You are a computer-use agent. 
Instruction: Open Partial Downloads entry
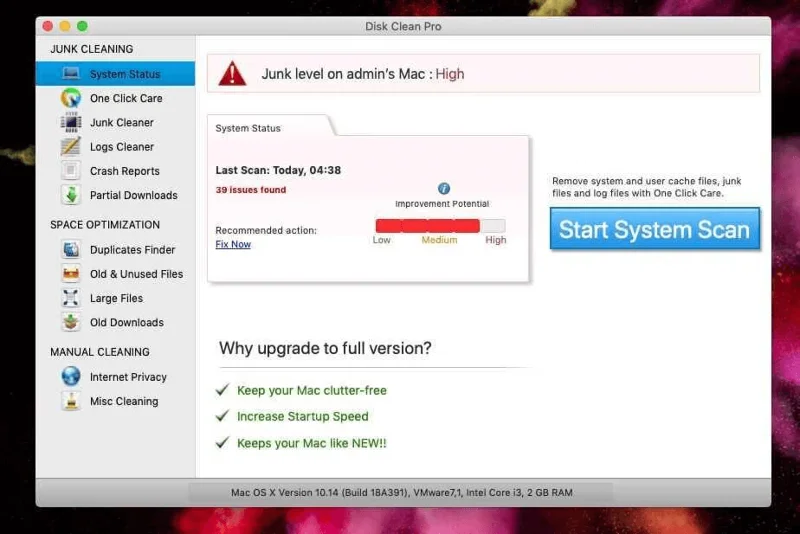pos(134,195)
